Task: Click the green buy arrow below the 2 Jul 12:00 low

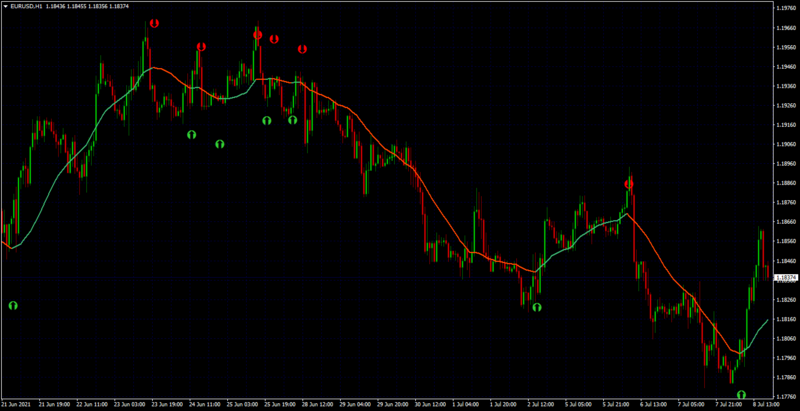Action: pyautogui.click(x=537, y=307)
